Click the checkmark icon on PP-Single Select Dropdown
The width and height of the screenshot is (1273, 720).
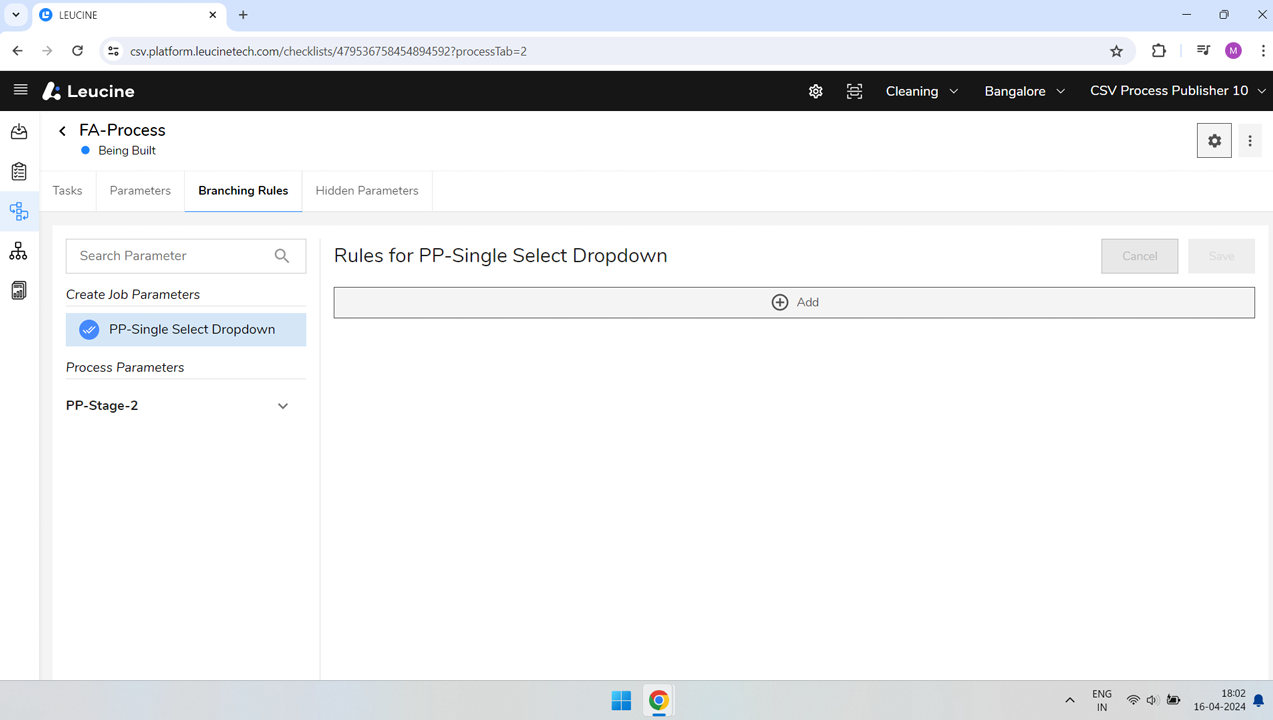coord(89,329)
